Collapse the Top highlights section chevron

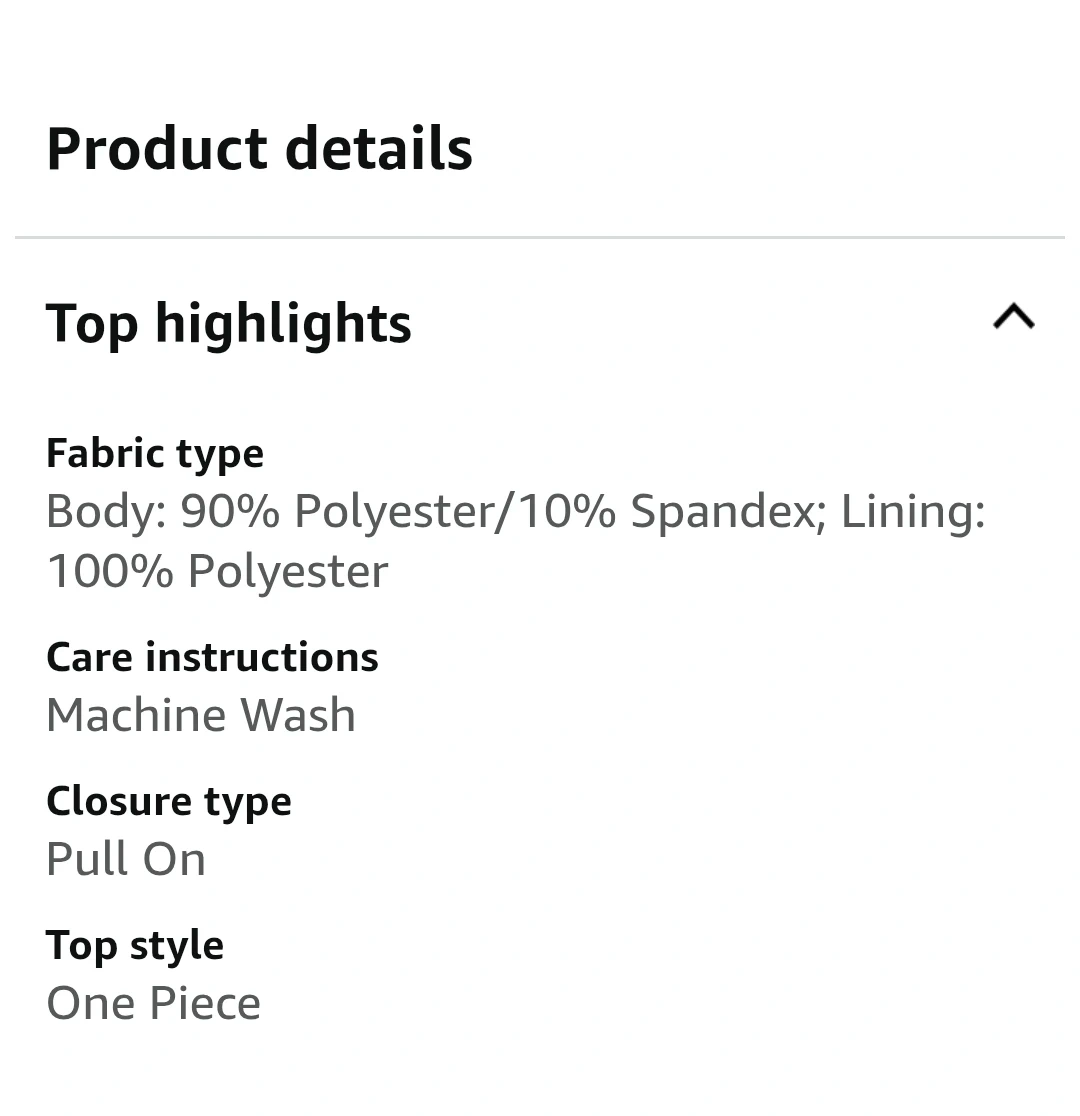click(x=1013, y=318)
